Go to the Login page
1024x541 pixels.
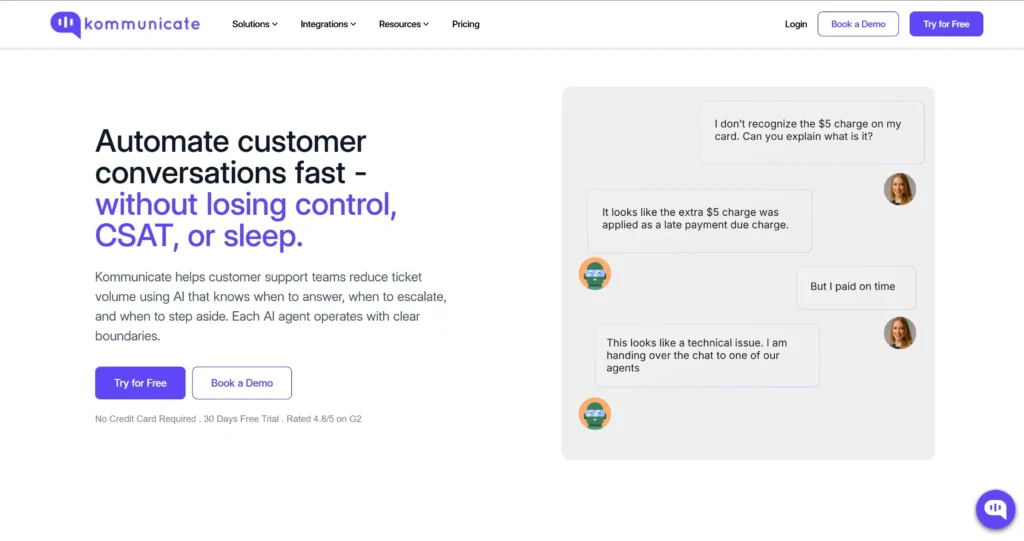click(795, 24)
